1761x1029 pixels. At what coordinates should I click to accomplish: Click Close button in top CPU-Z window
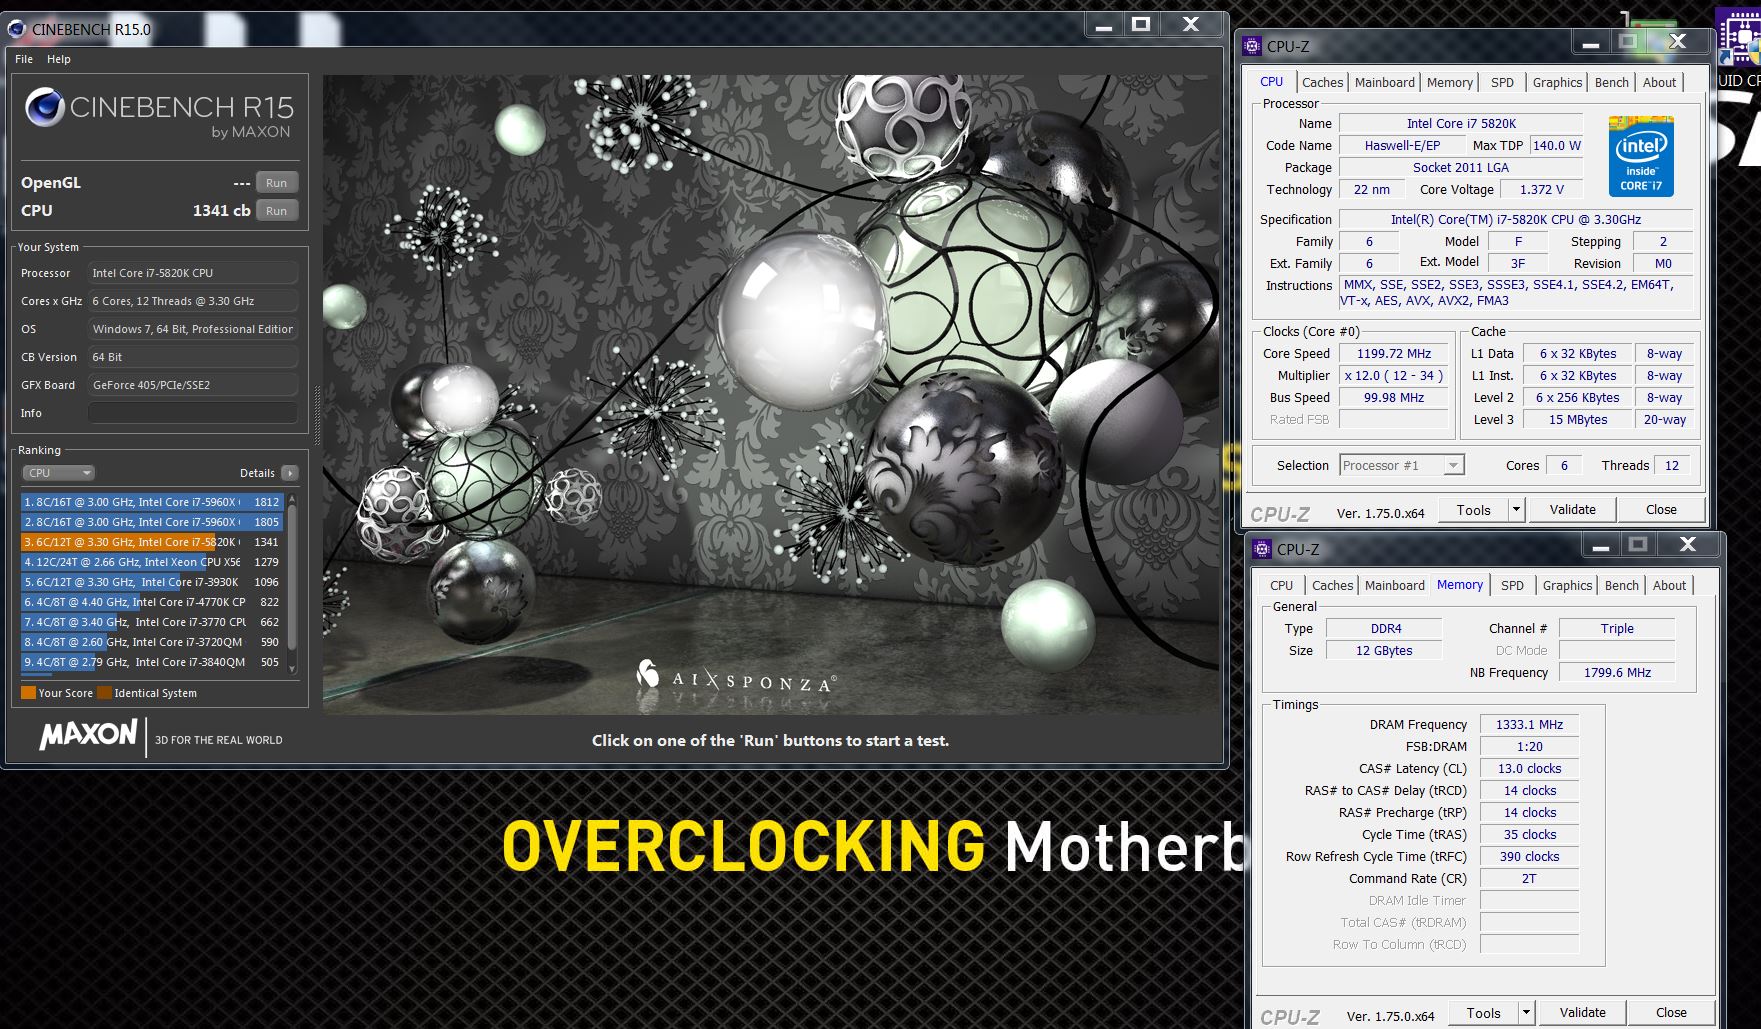click(x=1661, y=510)
